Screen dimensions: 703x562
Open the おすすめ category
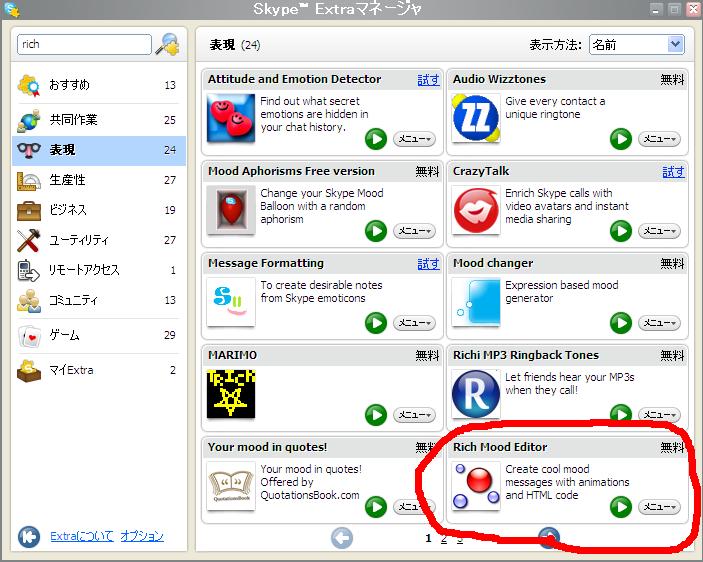pyautogui.click(x=99, y=85)
